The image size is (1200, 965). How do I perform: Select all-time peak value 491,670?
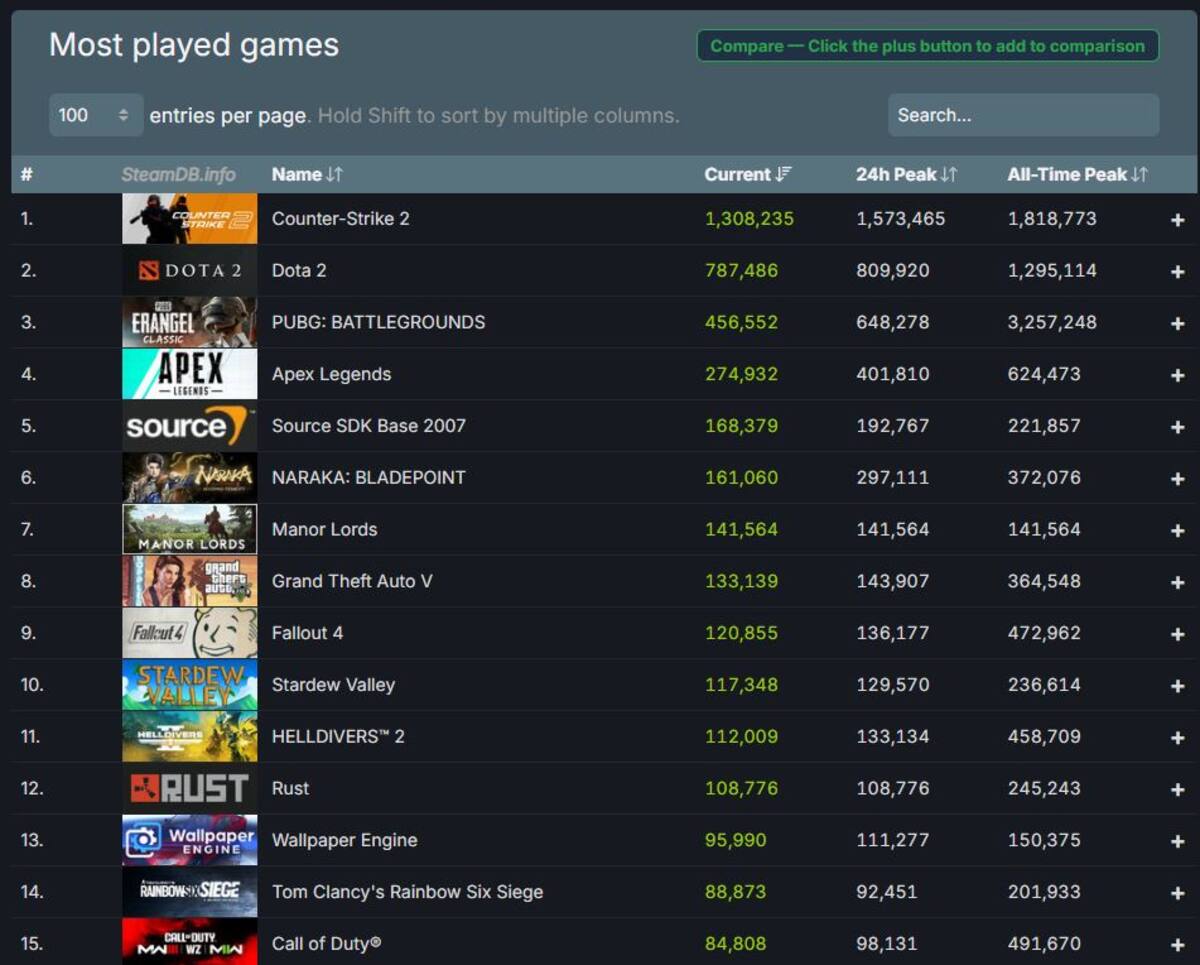click(1044, 943)
